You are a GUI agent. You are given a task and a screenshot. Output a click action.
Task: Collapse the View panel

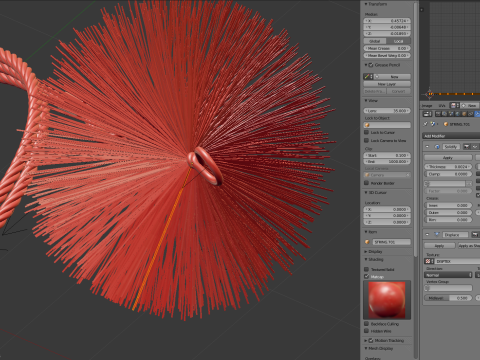coord(366,101)
